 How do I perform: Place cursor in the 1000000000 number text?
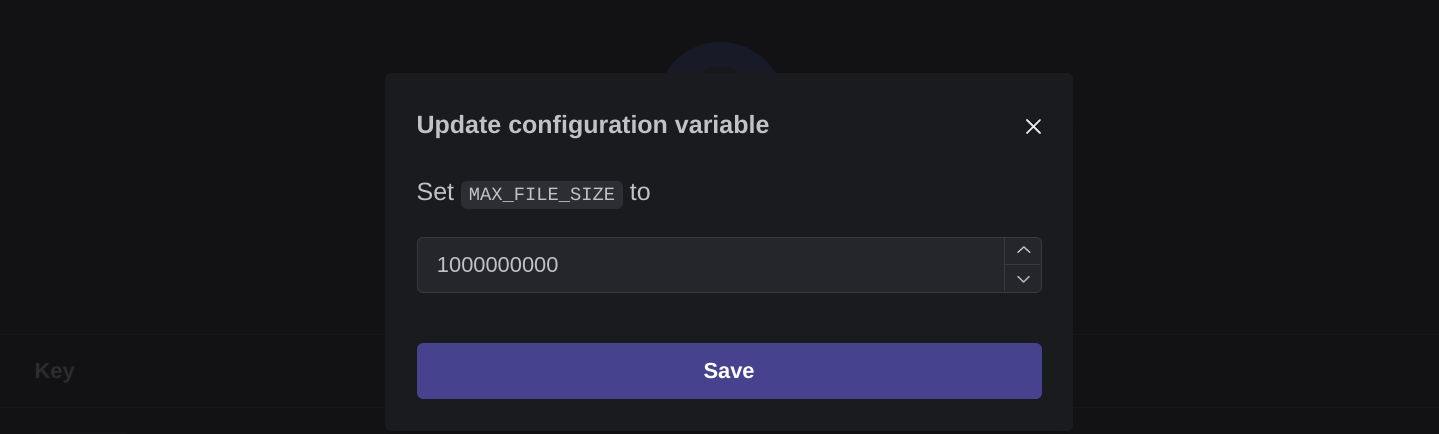point(497,265)
